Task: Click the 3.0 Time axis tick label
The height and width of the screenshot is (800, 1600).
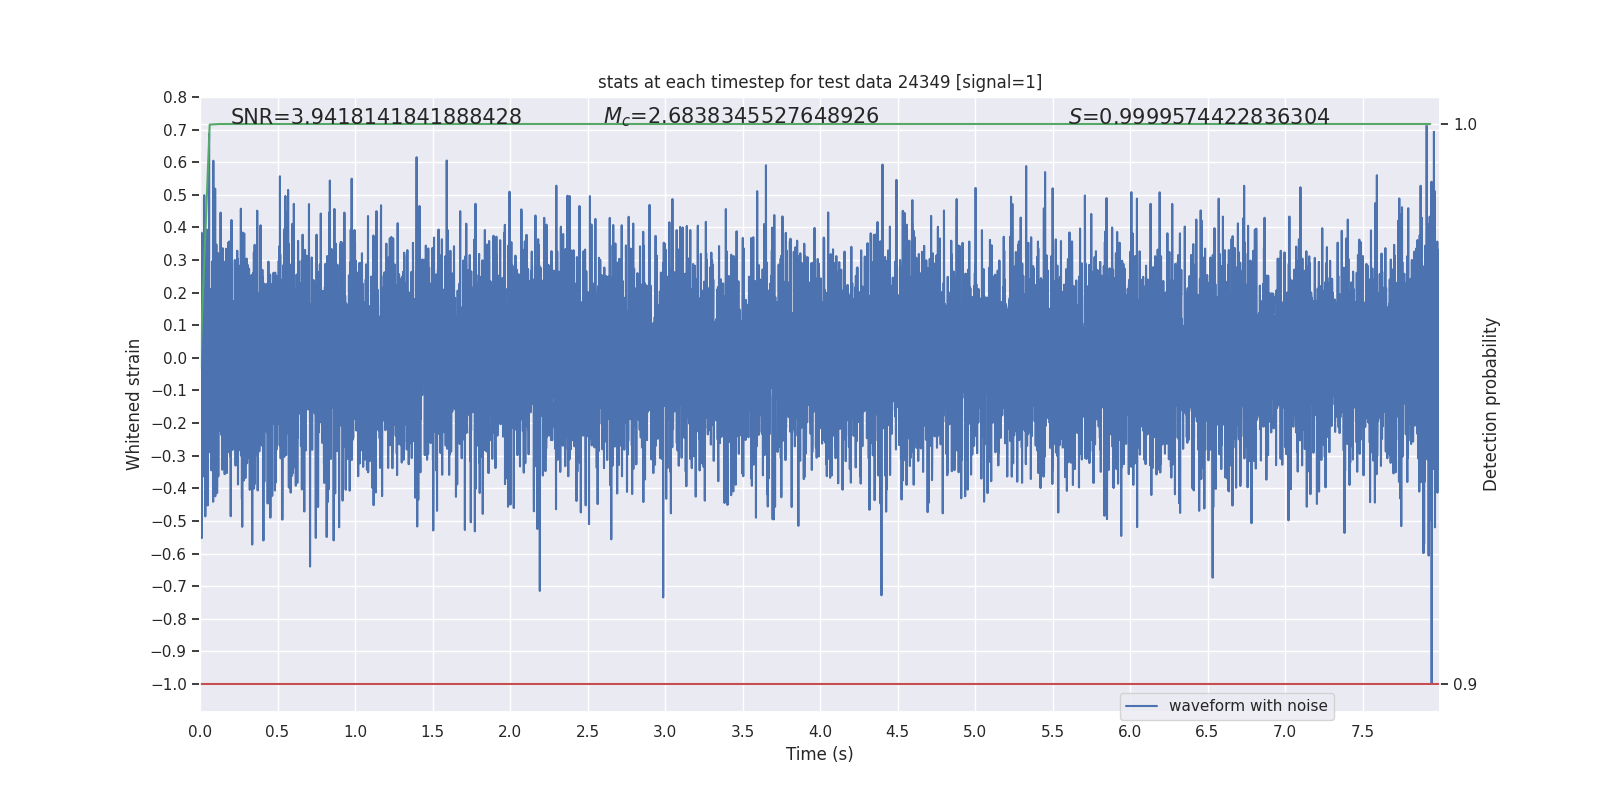Action: pyautogui.click(x=665, y=731)
